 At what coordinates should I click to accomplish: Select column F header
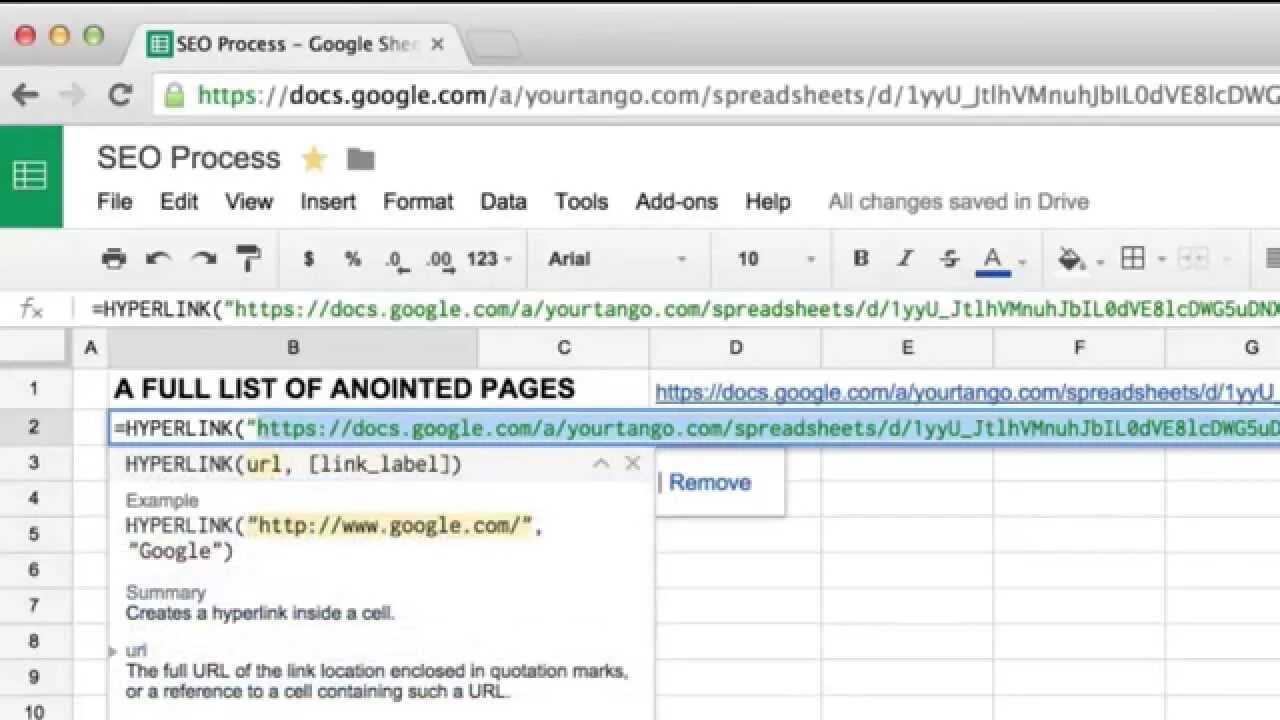tap(1079, 347)
